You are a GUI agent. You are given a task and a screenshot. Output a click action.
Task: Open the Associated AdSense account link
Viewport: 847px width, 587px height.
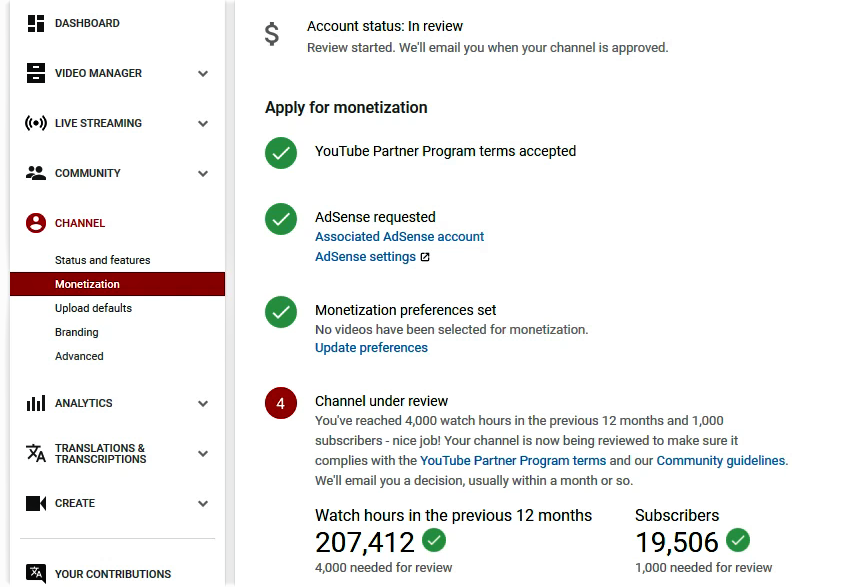[399, 237]
